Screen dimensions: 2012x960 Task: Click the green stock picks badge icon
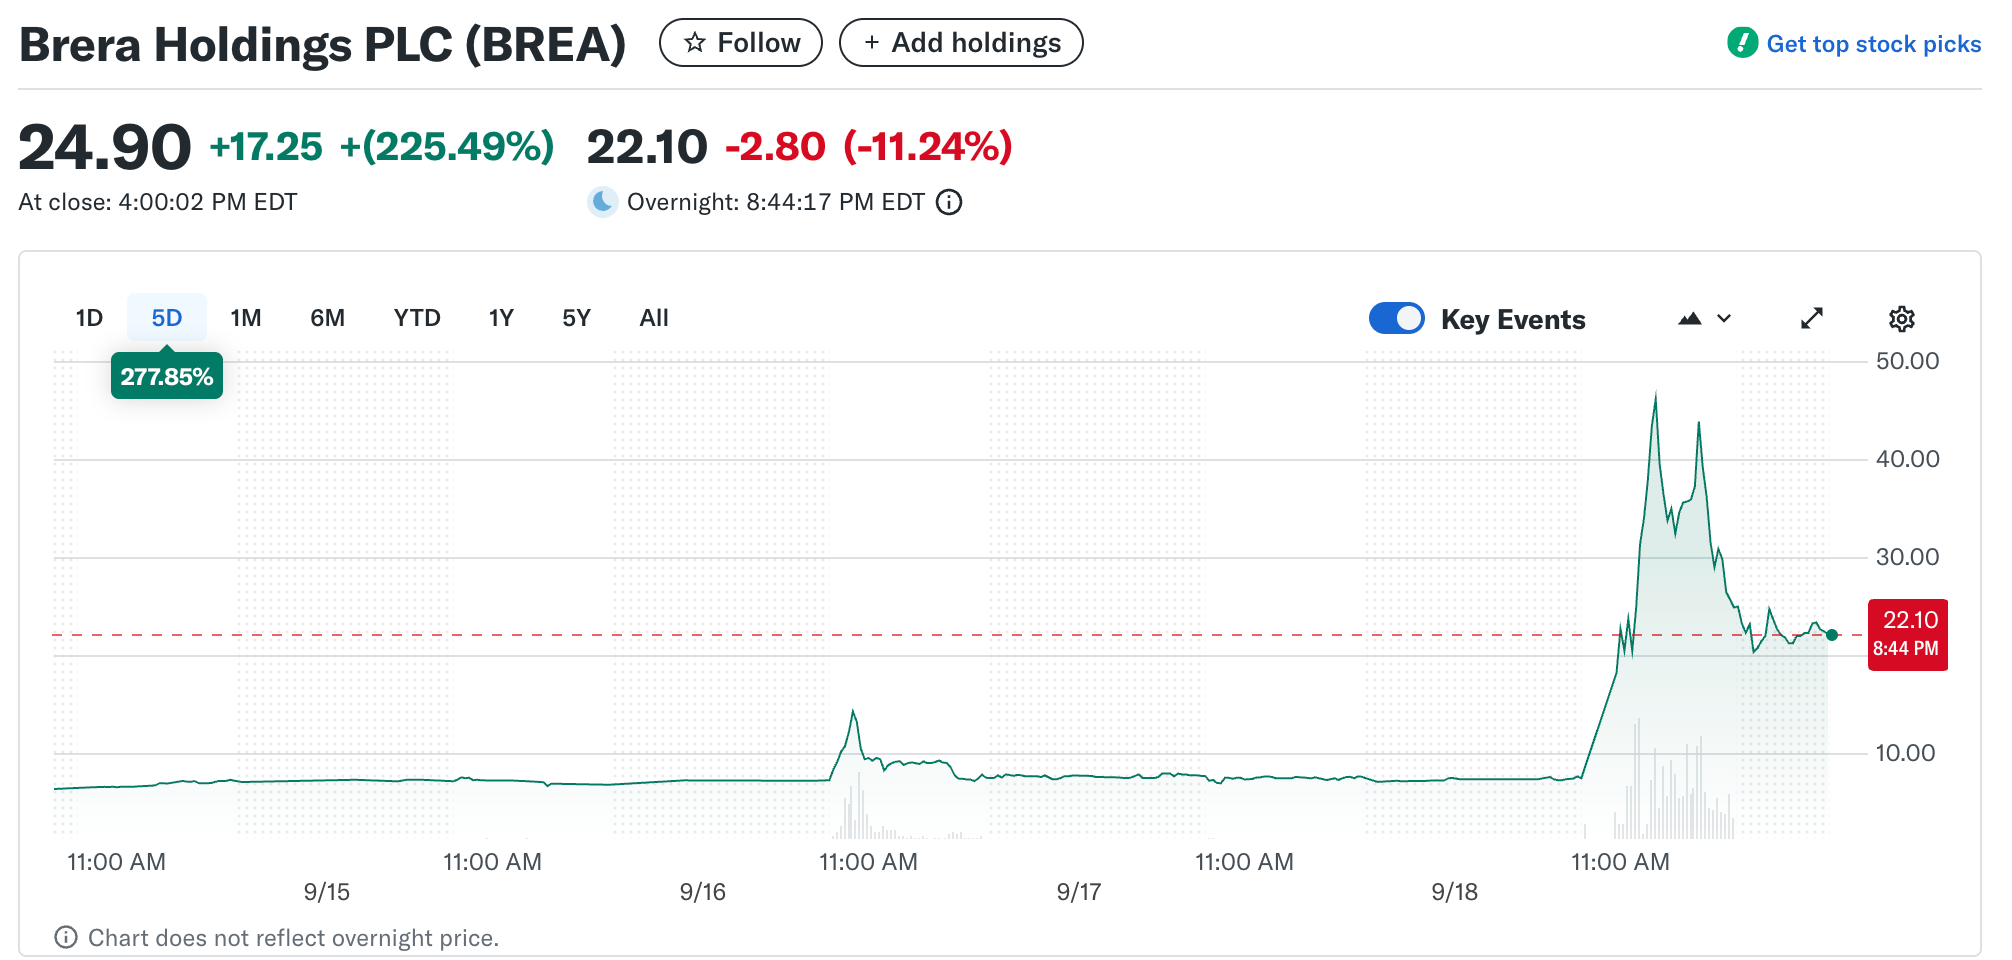click(x=1742, y=43)
